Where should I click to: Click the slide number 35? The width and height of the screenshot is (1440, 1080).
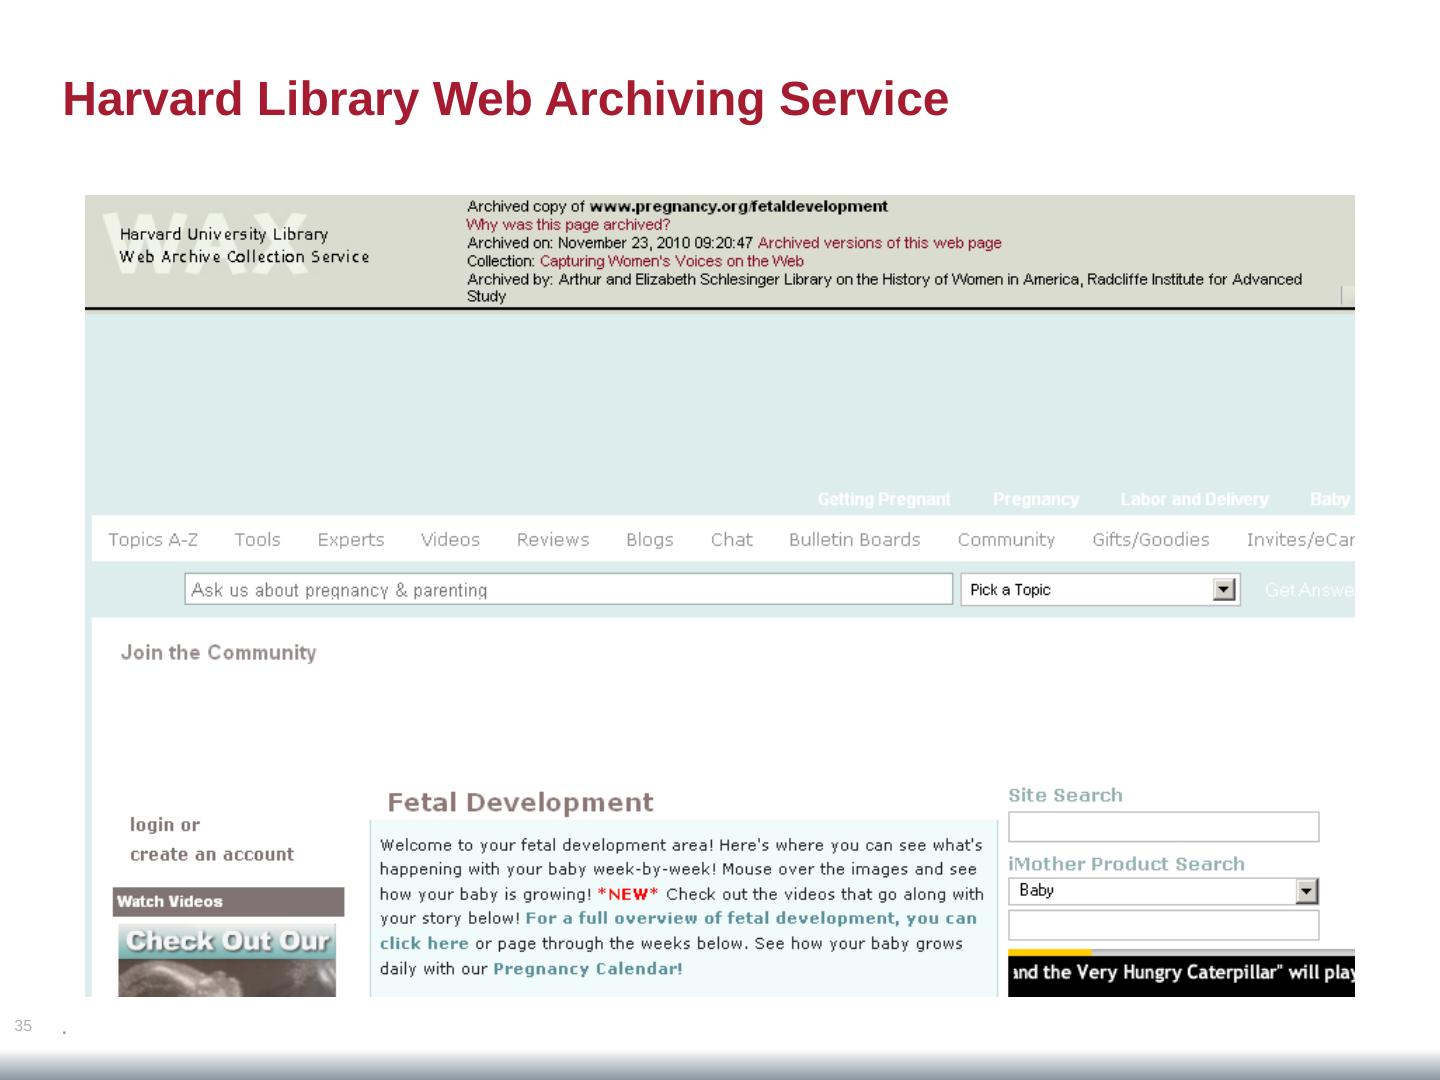[x=23, y=1026]
